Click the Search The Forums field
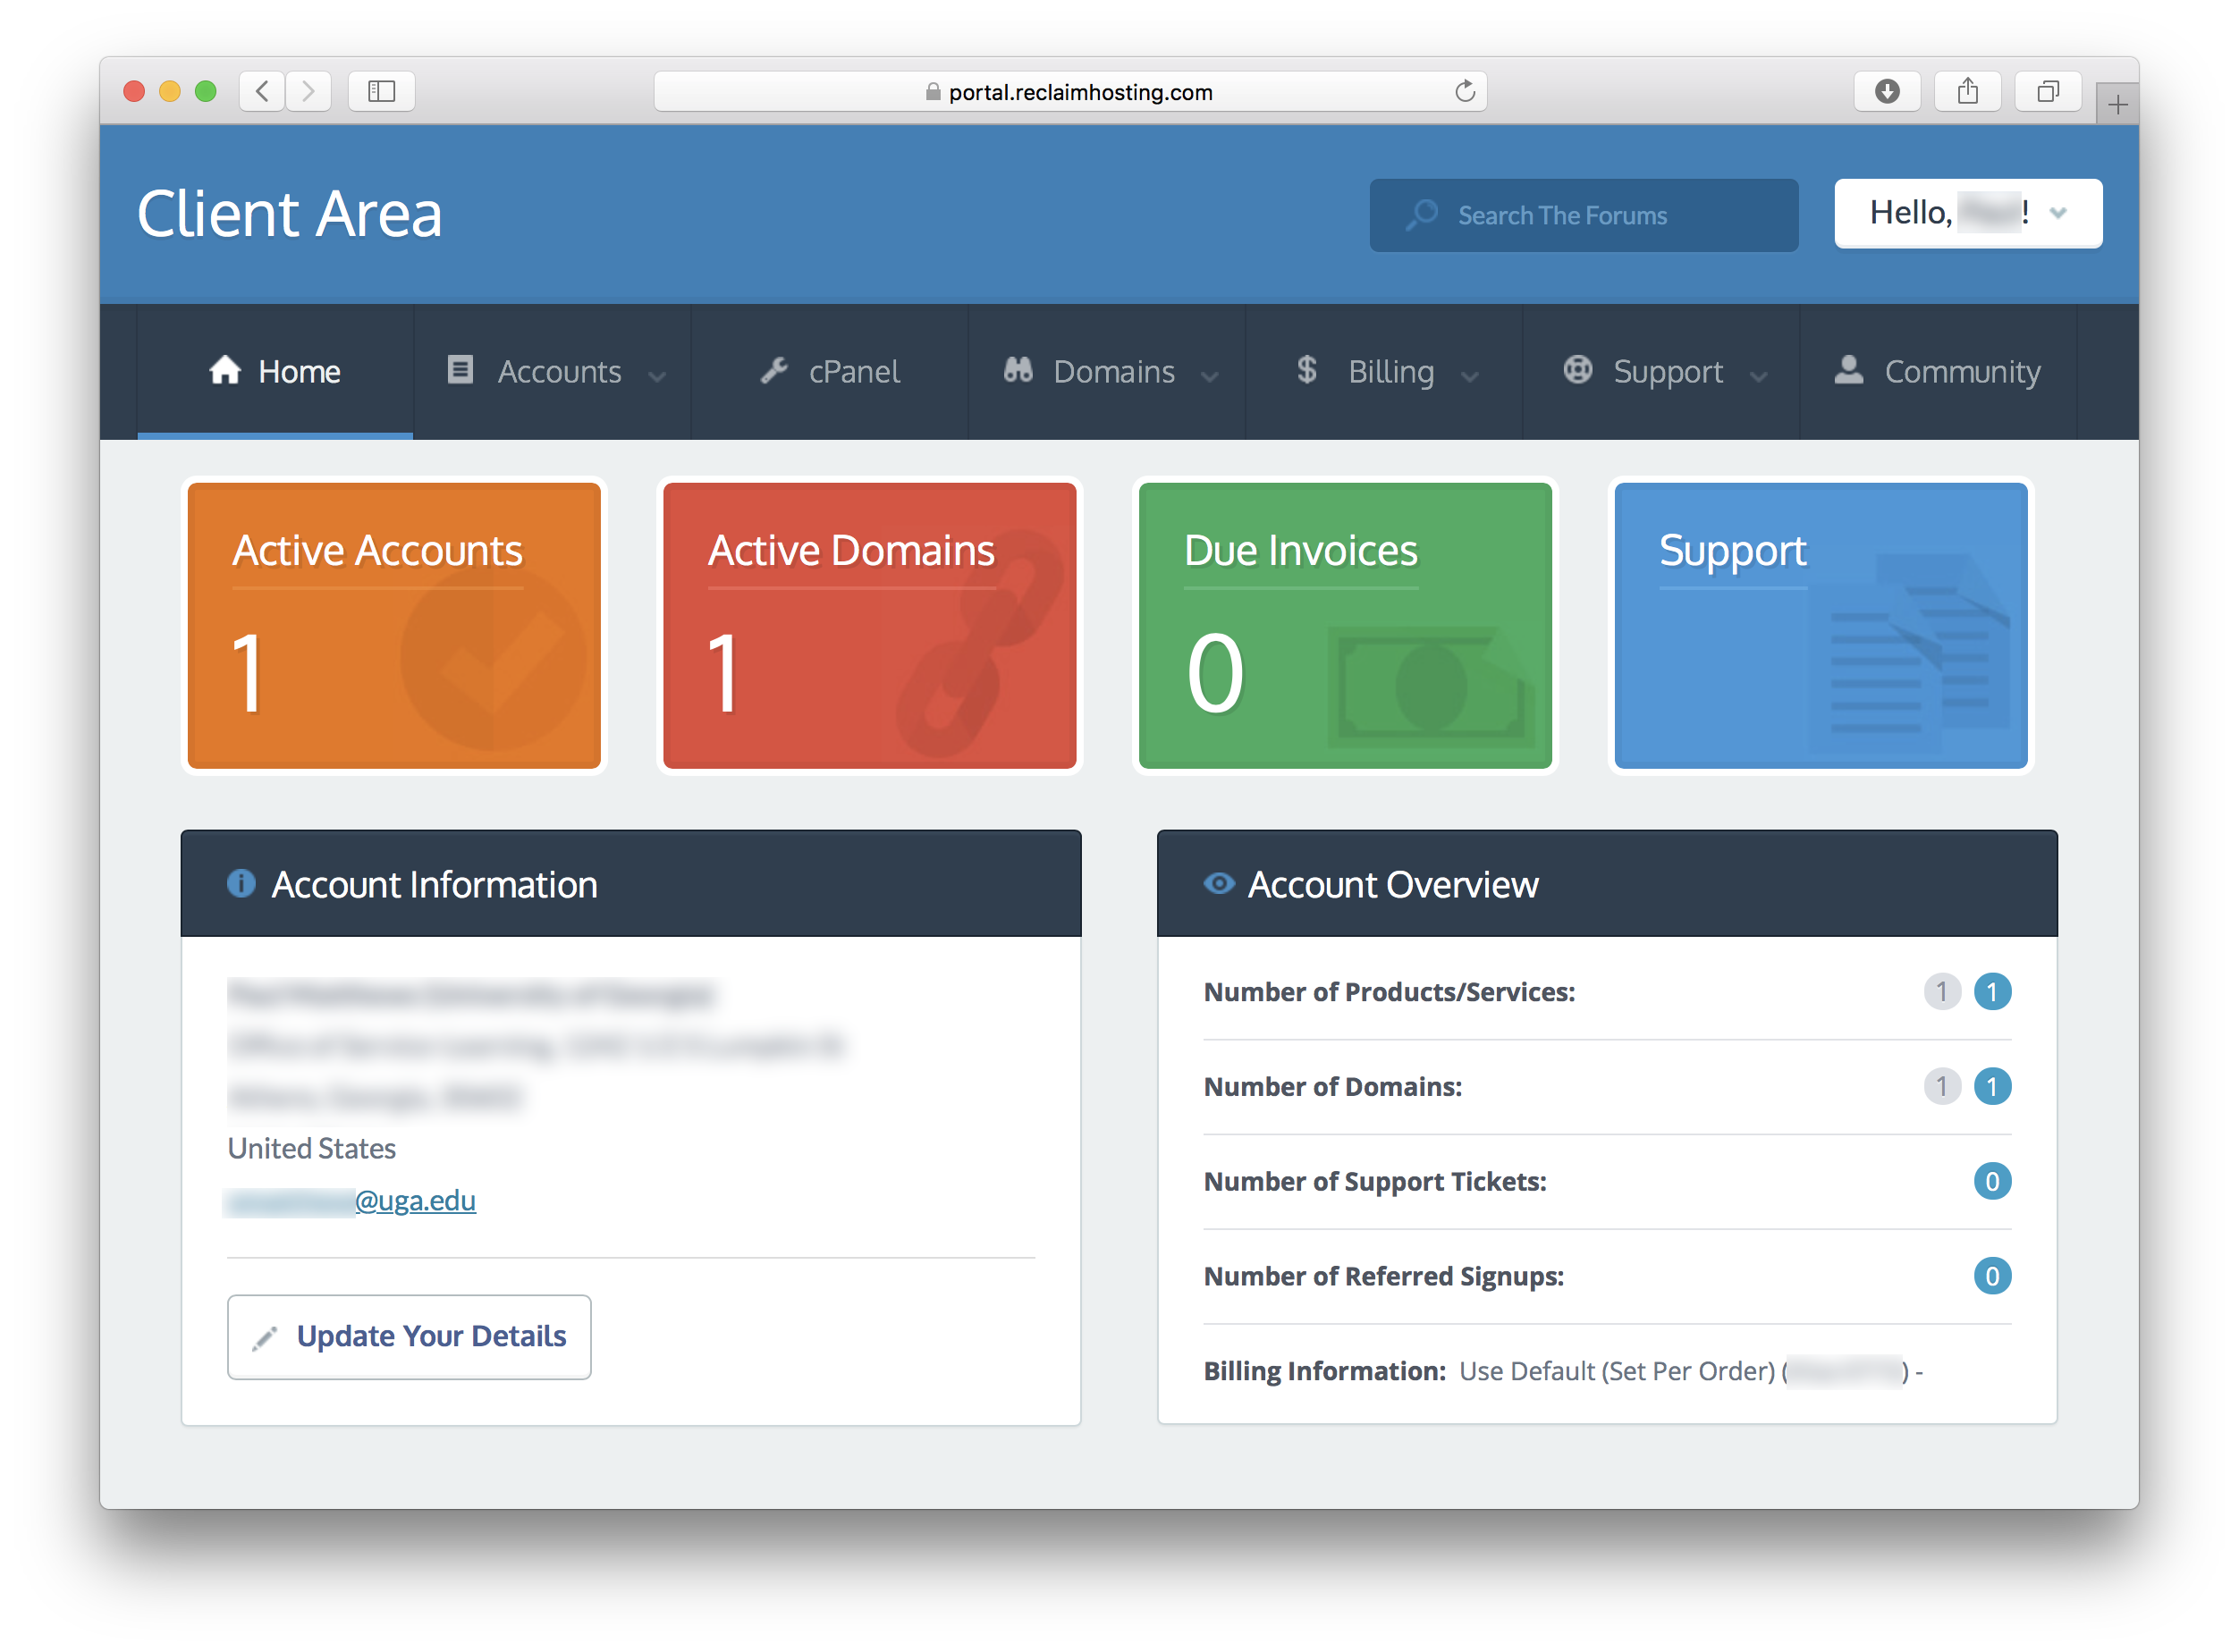 [x=1583, y=215]
